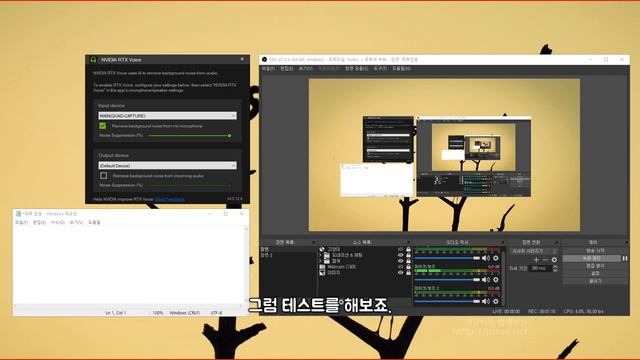Toggle studio mode button below recording
The image size is (640, 360).
point(595,266)
